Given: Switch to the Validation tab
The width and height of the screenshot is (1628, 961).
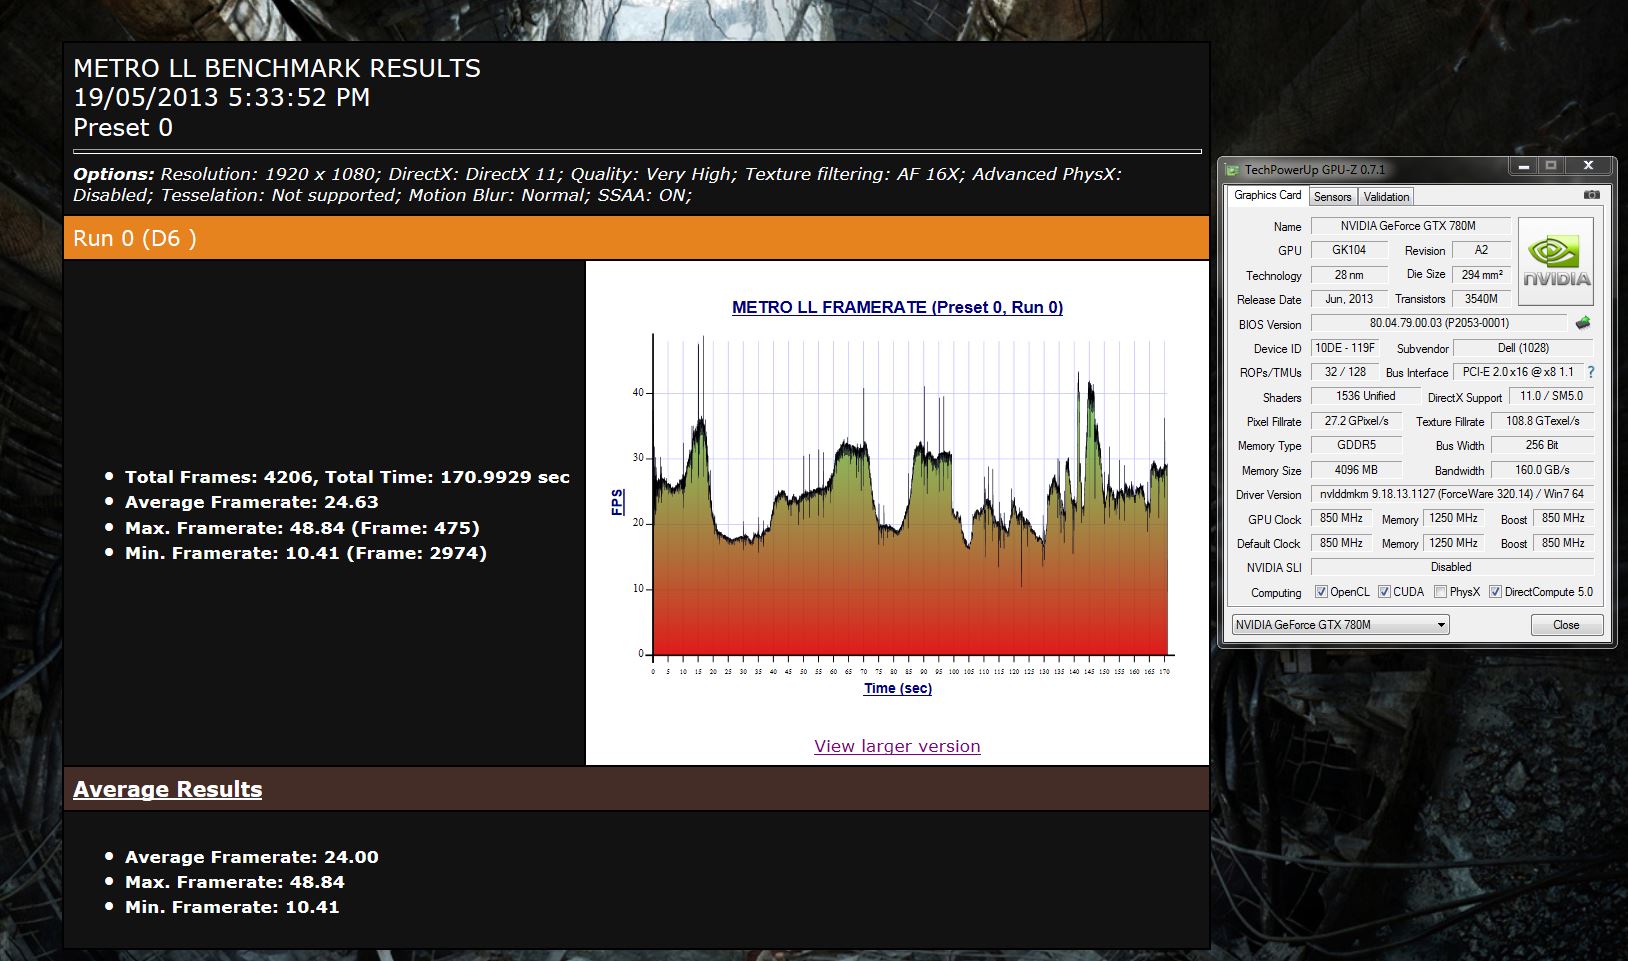Looking at the screenshot, I should [x=1386, y=197].
